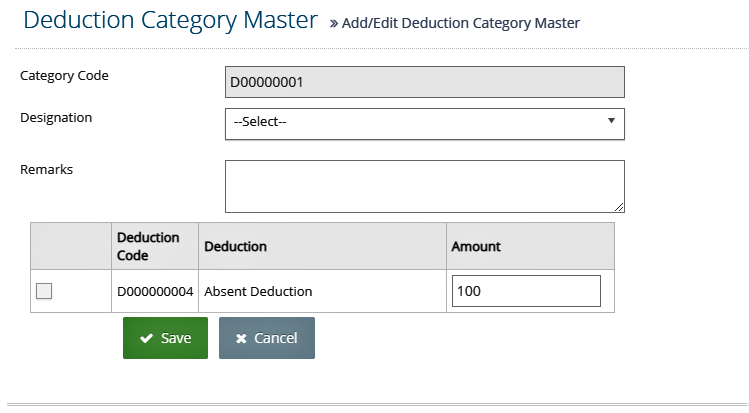Select the D000000004 deduction code cell
This screenshot has height=413, width=749.
(x=155, y=291)
